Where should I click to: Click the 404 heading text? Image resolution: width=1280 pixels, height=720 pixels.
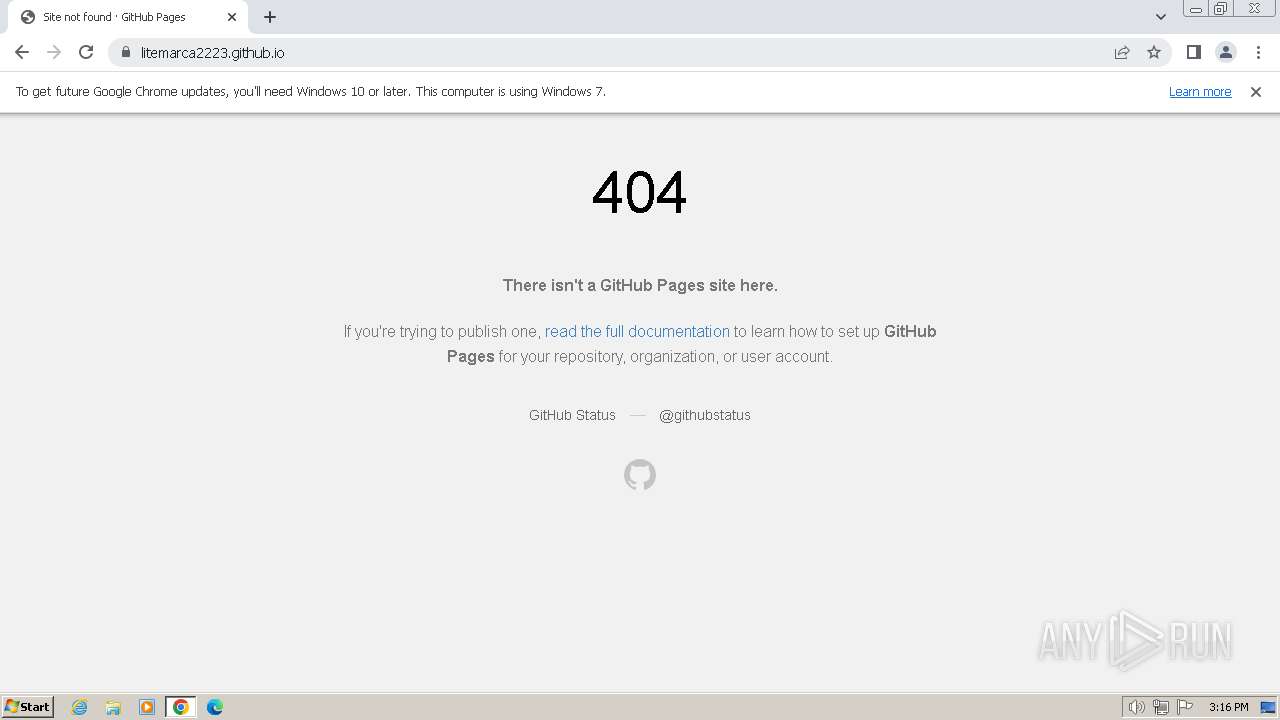[x=640, y=192]
